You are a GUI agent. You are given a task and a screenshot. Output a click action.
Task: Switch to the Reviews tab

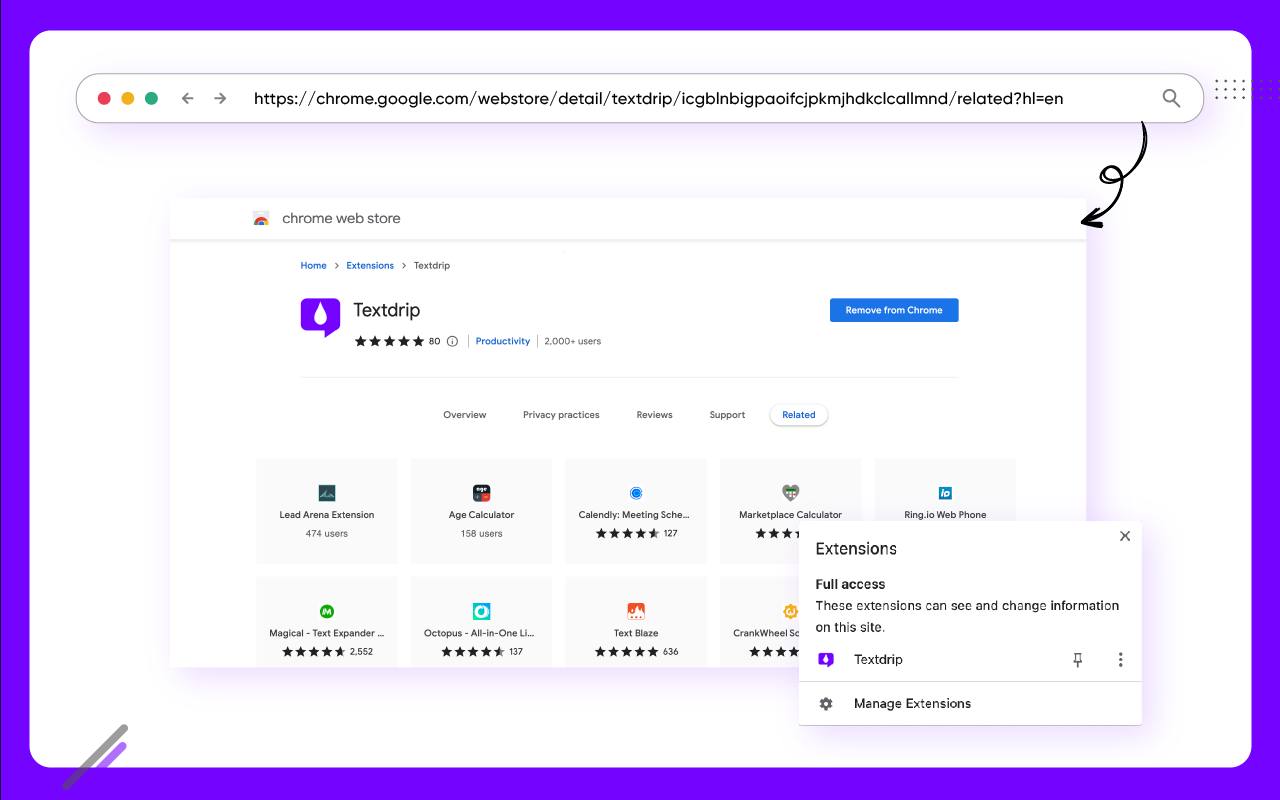point(654,414)
